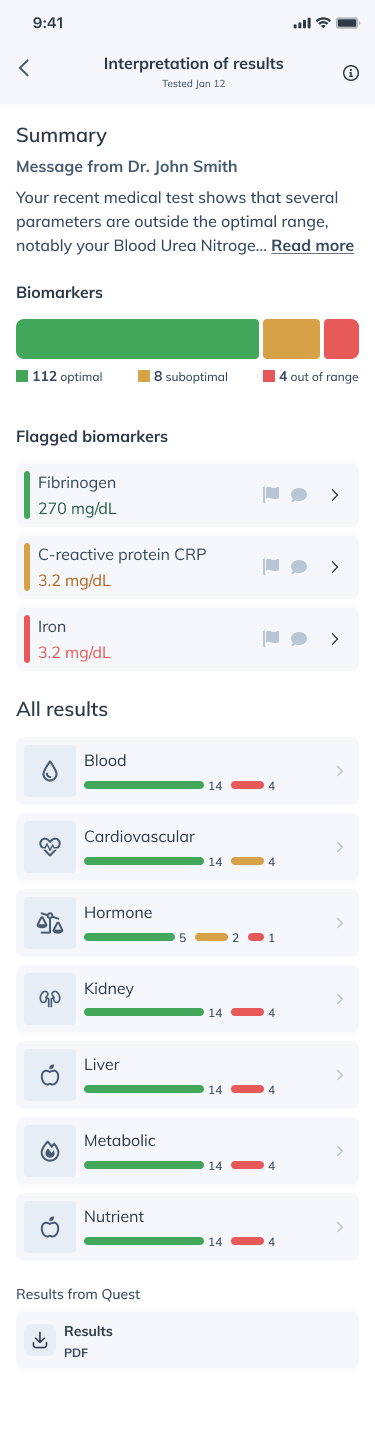
Task: Open the Kidney results row
Action: point(187,999)
